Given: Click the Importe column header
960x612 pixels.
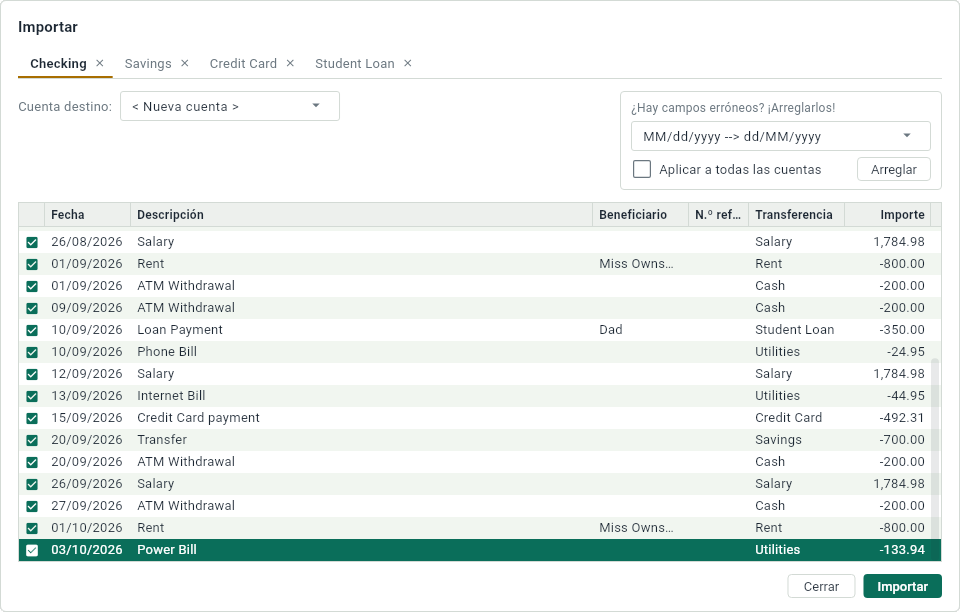Looking at the screenshot, I should (888, 215).
